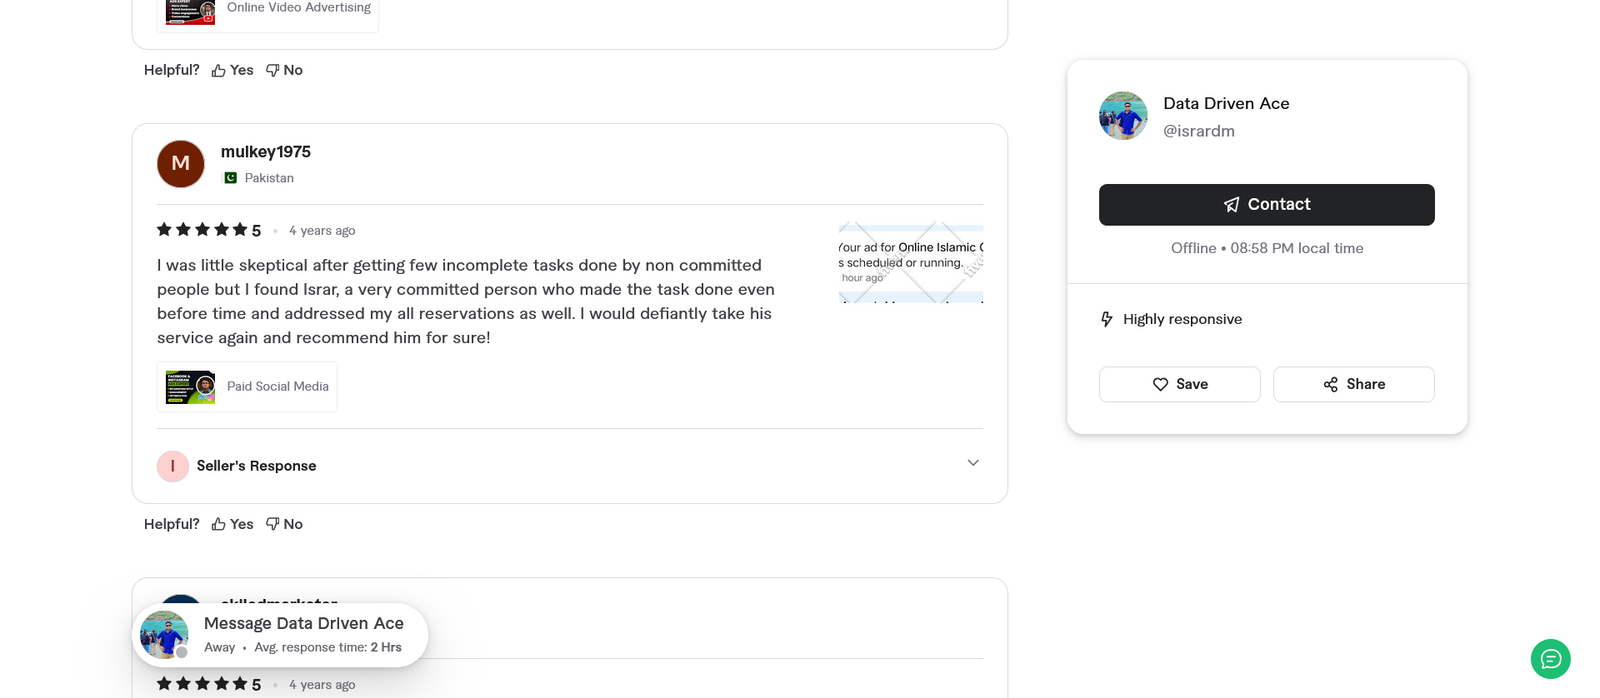Viewport: 1600px width, 698px height.
Task: Share the seller's profile
Action: [1353, 384]
